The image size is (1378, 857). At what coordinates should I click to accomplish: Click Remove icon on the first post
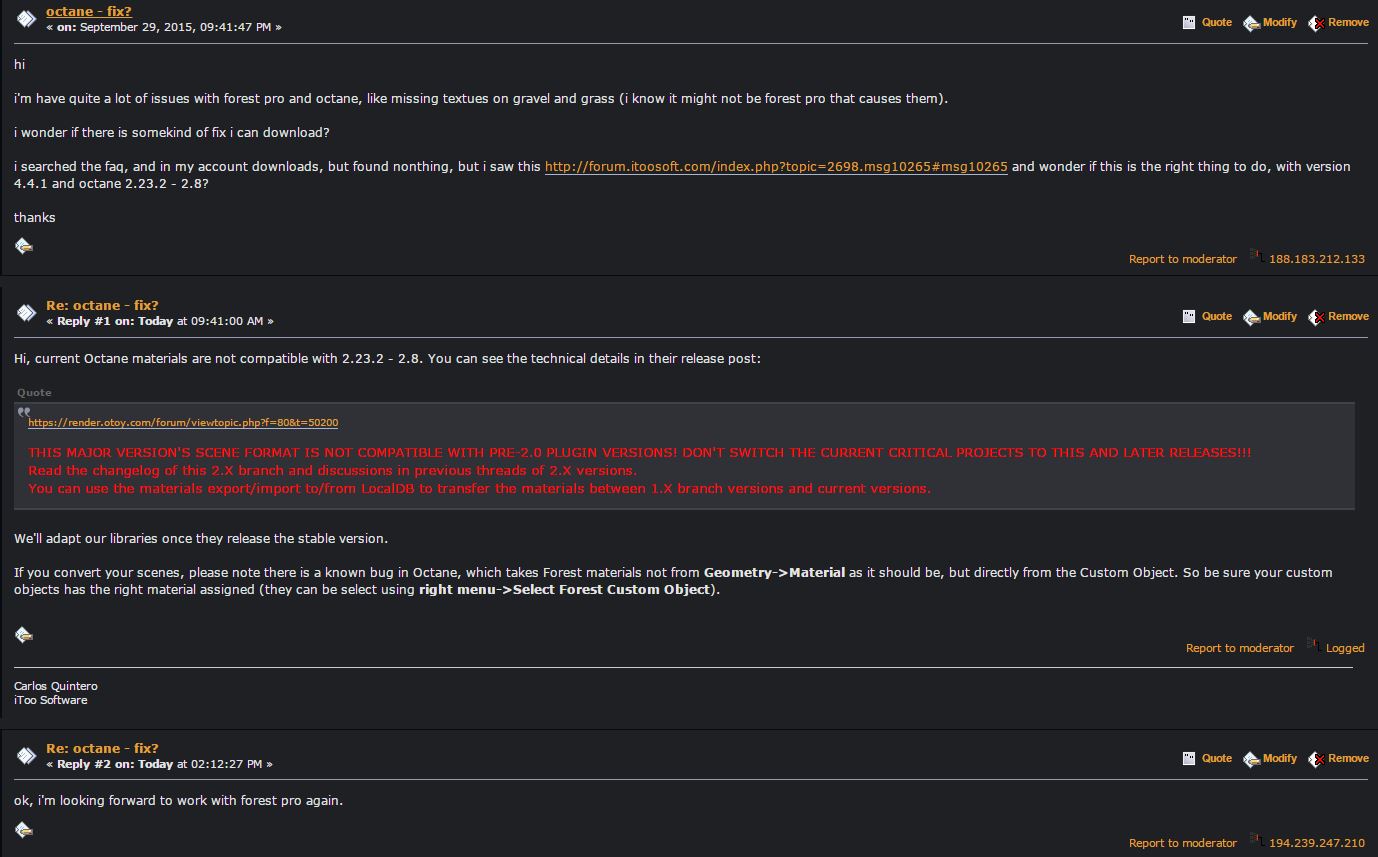pyautogui.click(x=1316, y=23)
